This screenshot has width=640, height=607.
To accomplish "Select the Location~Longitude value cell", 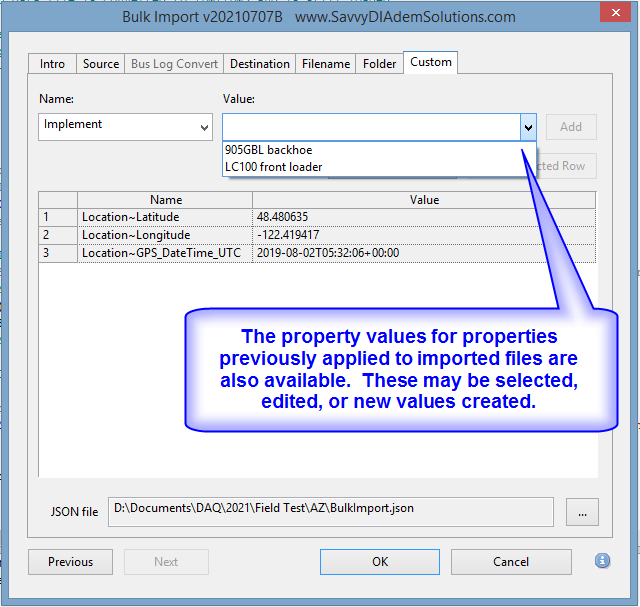I will 424,235.
